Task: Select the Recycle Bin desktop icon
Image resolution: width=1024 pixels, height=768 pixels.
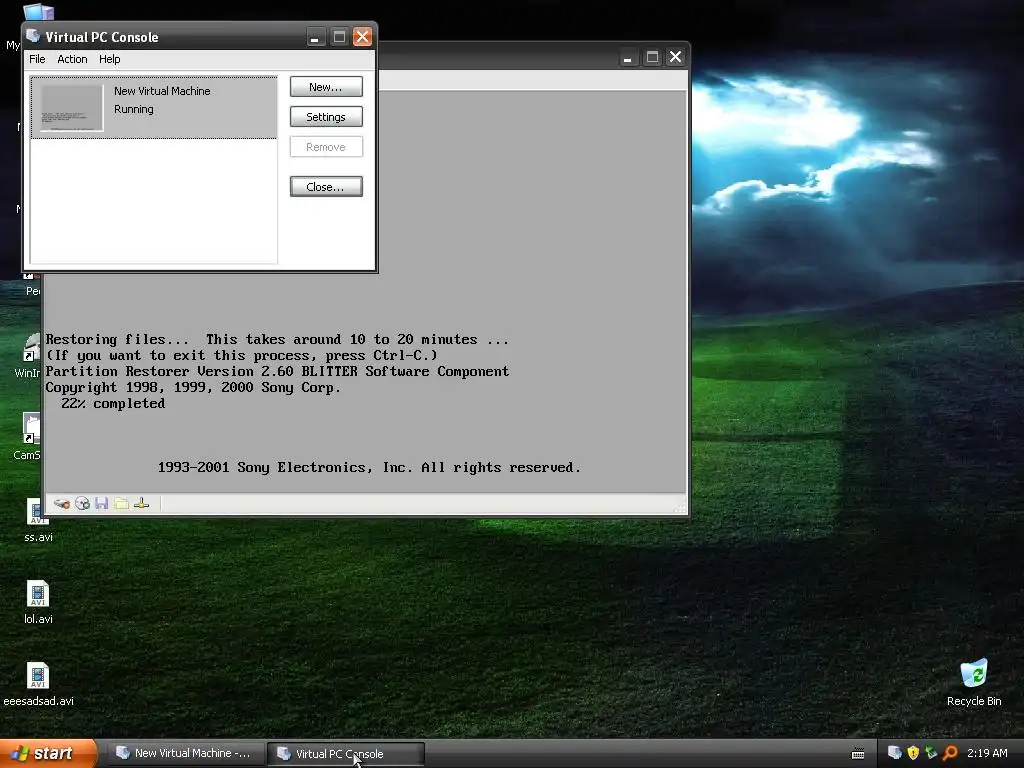Action: pos(974,683)
